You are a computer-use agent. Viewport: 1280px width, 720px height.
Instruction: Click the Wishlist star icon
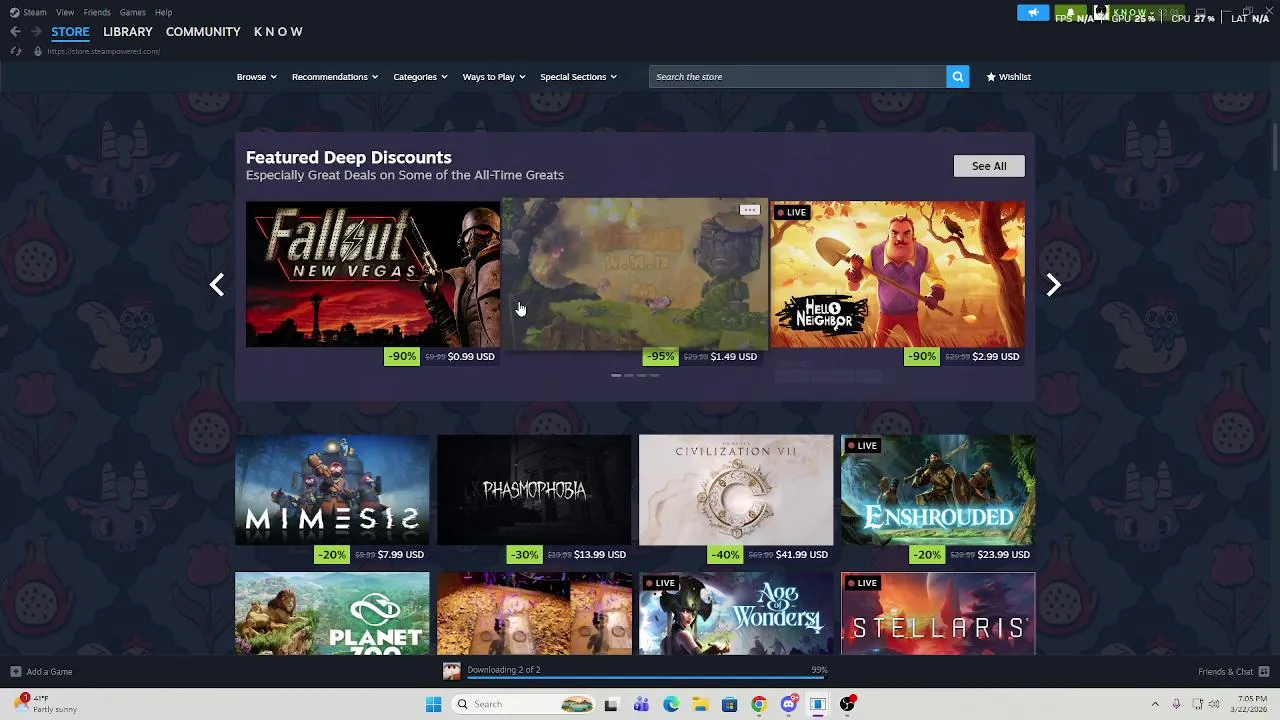pyautogui.click(x=991, y=77)
